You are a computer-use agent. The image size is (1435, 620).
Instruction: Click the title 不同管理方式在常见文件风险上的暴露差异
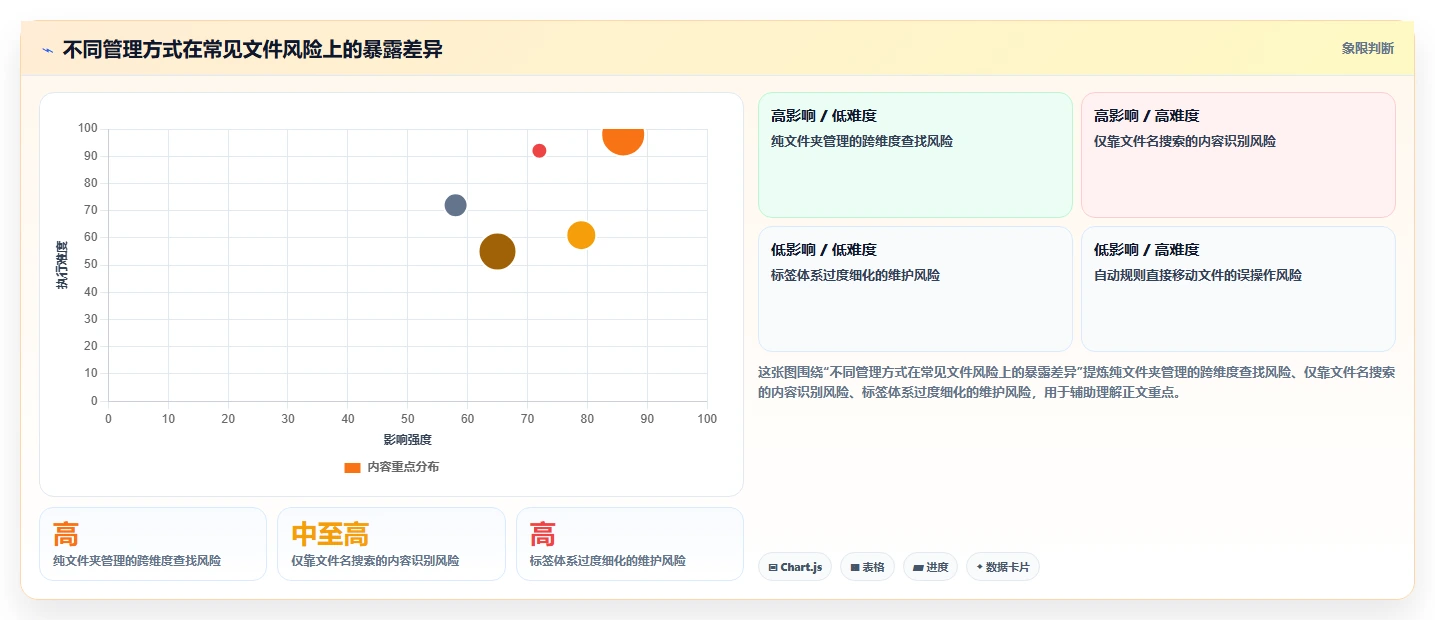click(252, 50)
